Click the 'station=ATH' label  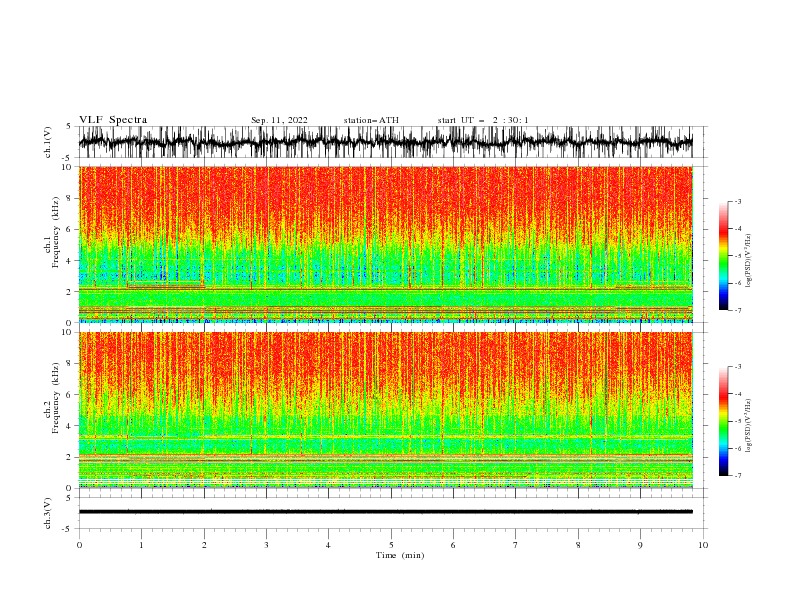point(371,120)
